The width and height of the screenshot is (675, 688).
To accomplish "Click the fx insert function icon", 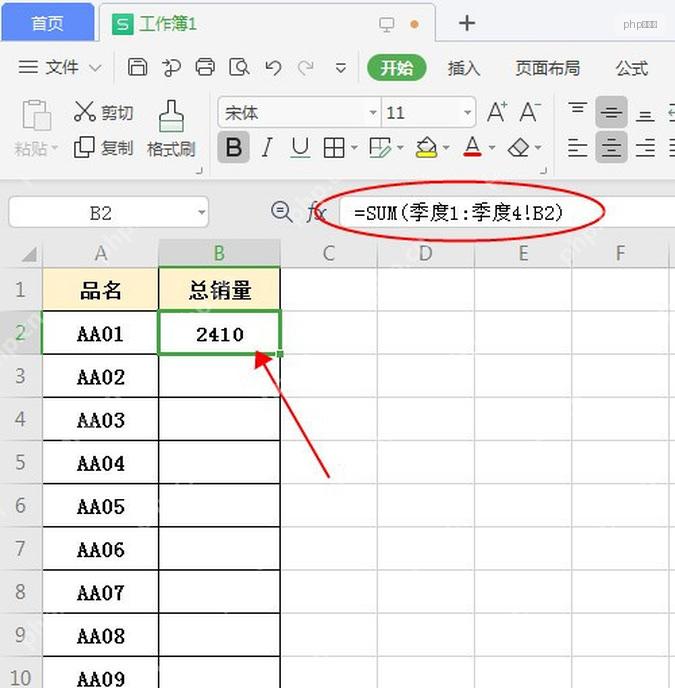I will pos(316,212).
